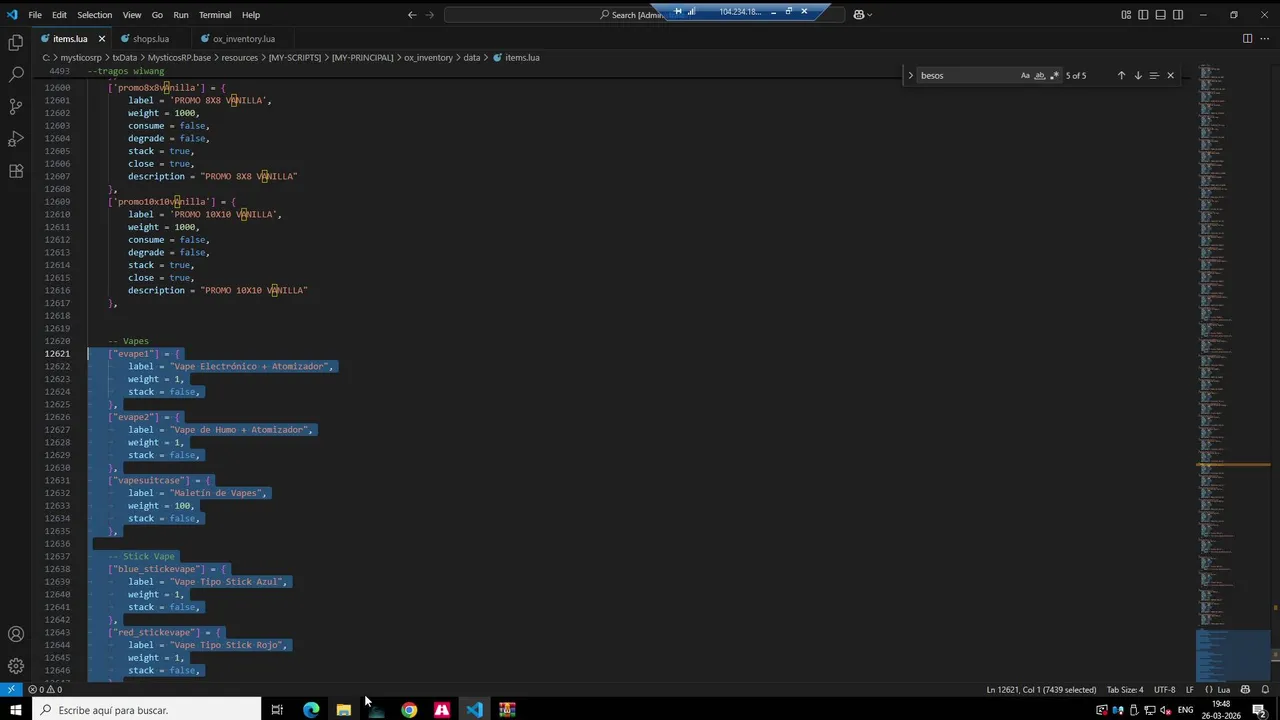
Task: Go forward with the navigation arrow
Action: tap(430, 15)
